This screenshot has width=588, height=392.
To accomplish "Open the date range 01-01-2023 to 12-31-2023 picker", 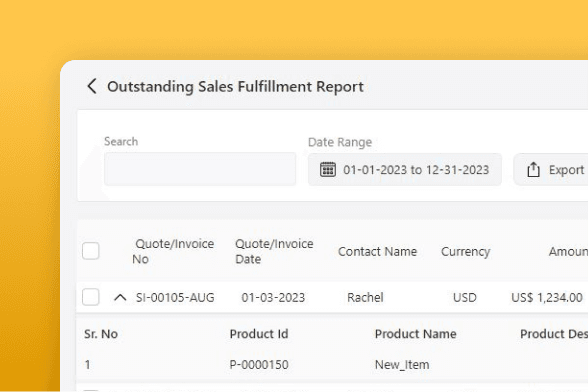I will click(x=405, y=170).
